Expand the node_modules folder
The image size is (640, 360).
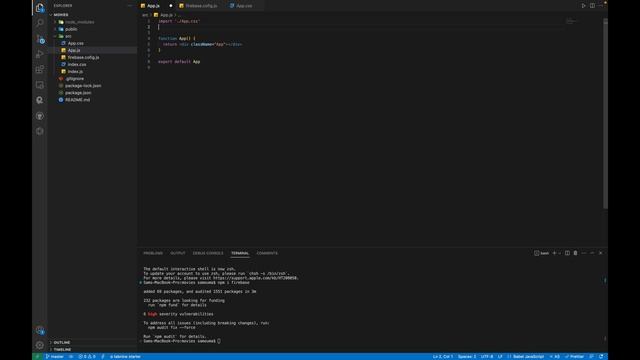[79, 22]
